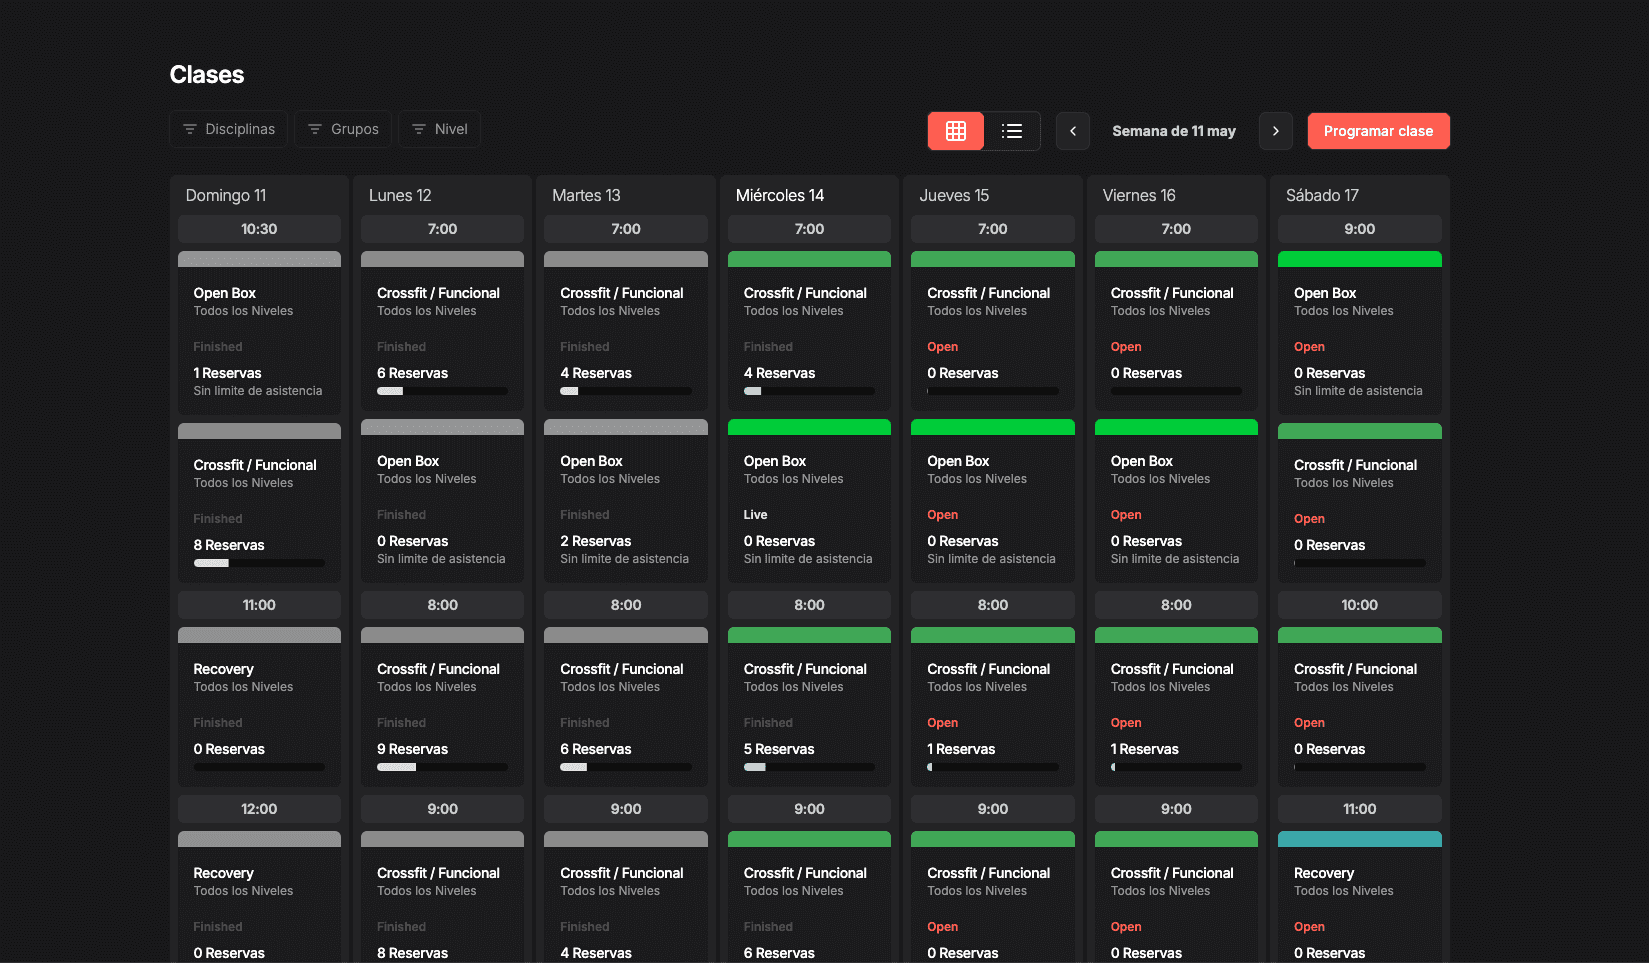Open Saturday 11:00 Recovery class card
The height and width of the screenshot is (963, 1649).
point(1359,897)
